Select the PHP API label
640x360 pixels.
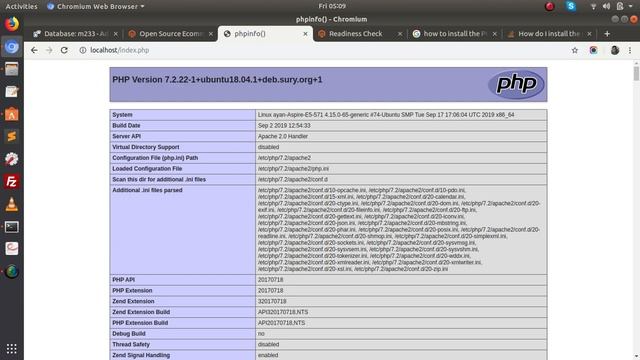123,280
